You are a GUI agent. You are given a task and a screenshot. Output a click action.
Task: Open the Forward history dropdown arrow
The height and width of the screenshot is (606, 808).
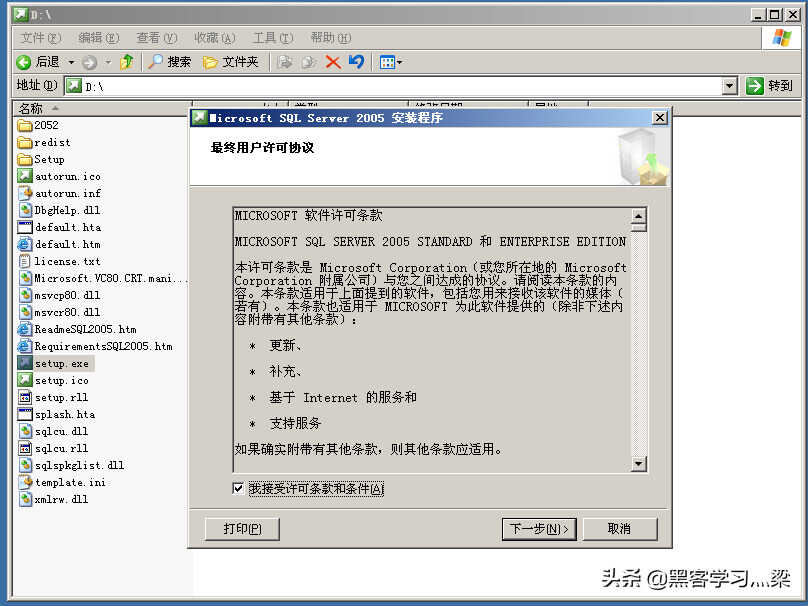point(108,62)
